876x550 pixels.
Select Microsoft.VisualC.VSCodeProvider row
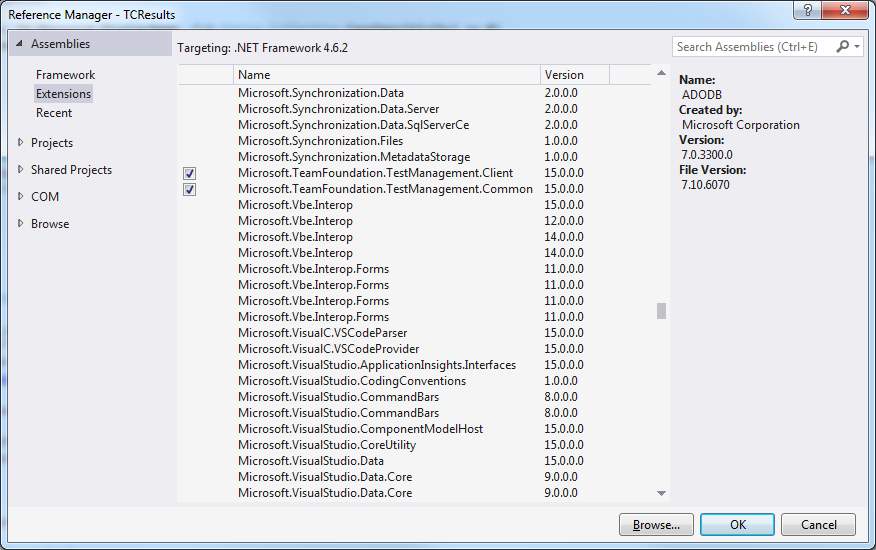click(415, 349)
